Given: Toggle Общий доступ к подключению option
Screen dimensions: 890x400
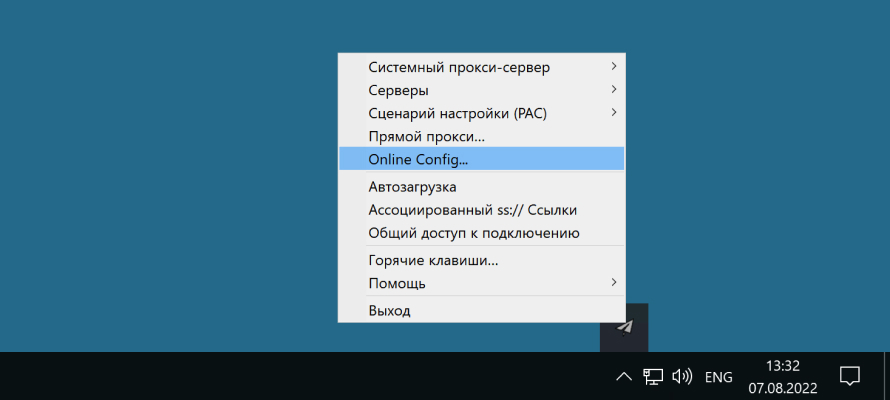Looking at the screenshot, I should coord(481,233).
